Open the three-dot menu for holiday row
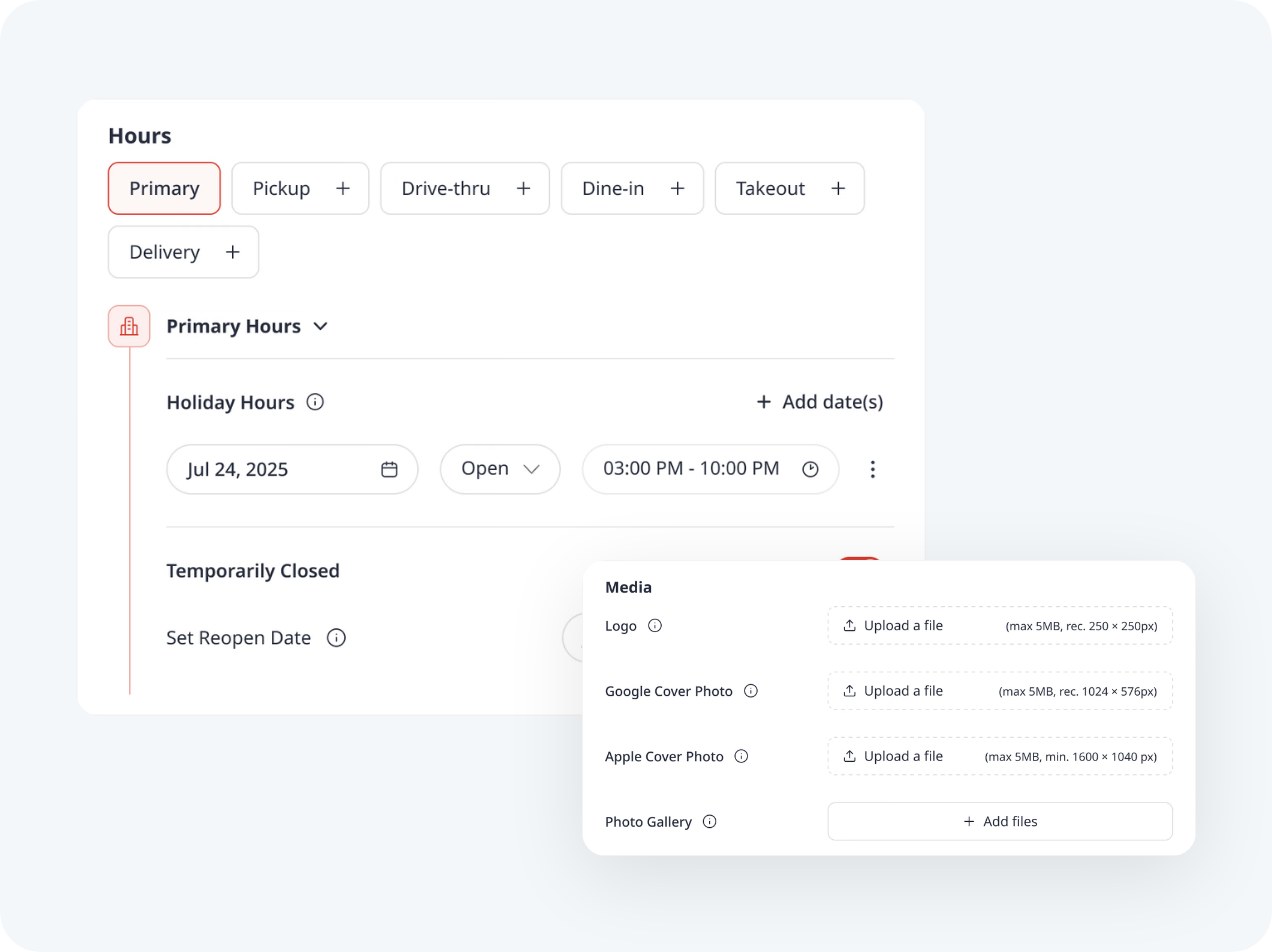This screenshot has width=1272, height=952. pyautogui.click(x=873, y=469)
